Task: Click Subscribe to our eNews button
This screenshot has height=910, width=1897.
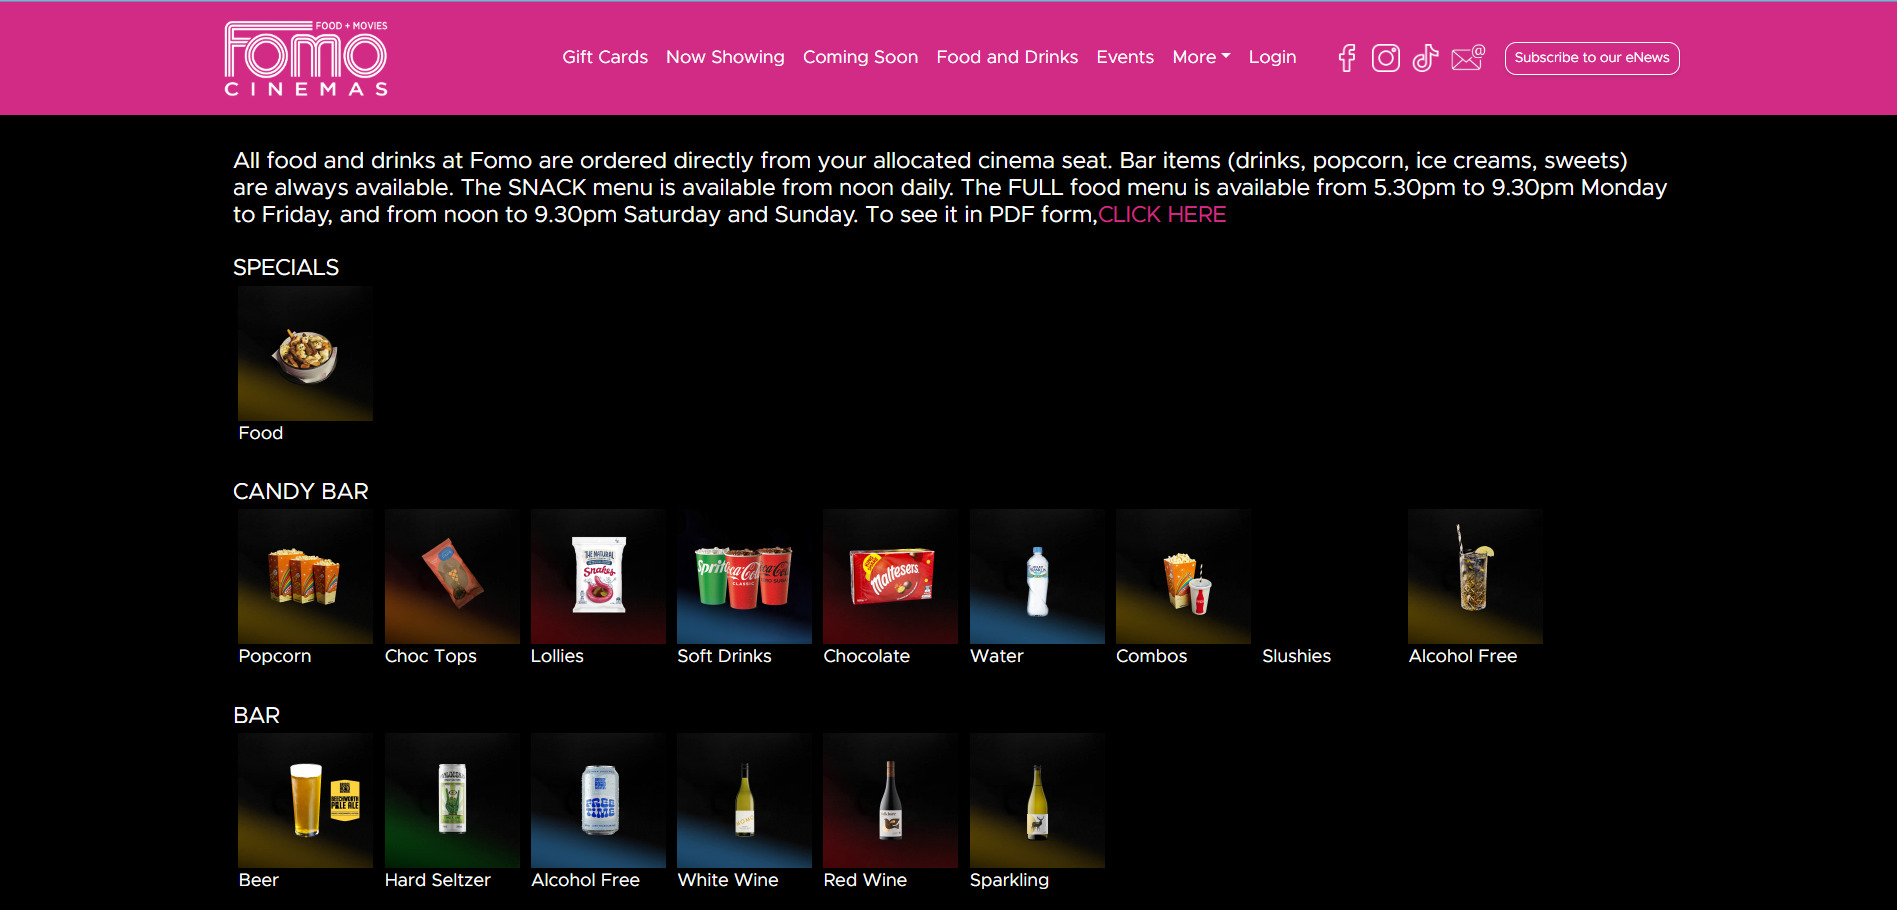Action: [x=1591, y=58]
